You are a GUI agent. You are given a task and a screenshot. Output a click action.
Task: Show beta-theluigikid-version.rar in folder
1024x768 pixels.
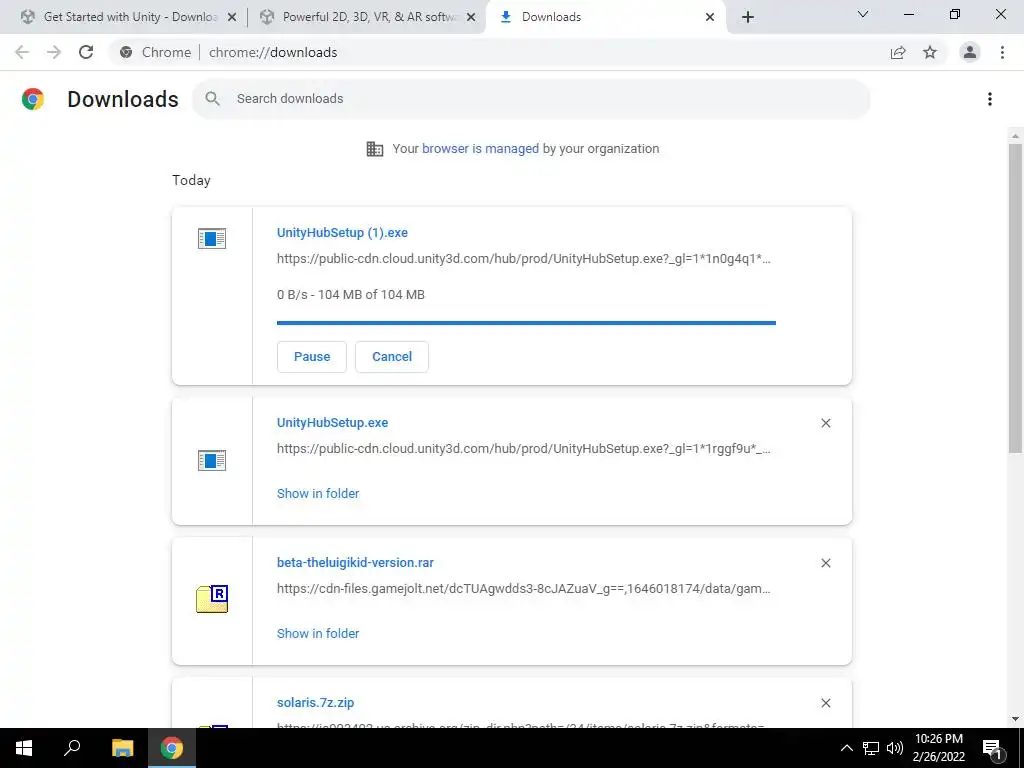[x=318, y=633]
